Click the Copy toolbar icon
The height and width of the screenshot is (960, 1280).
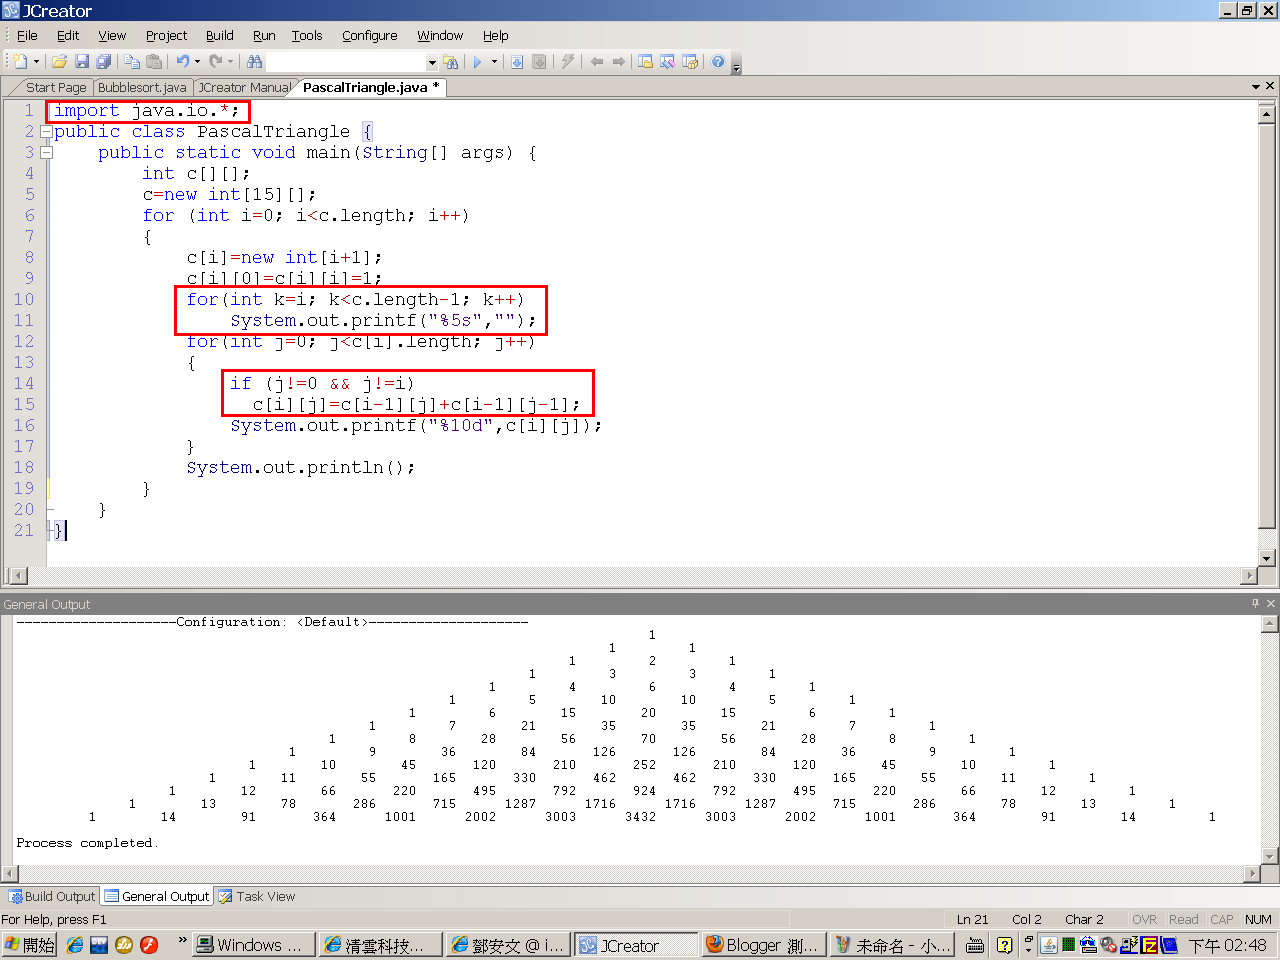[x=132, y=62]
